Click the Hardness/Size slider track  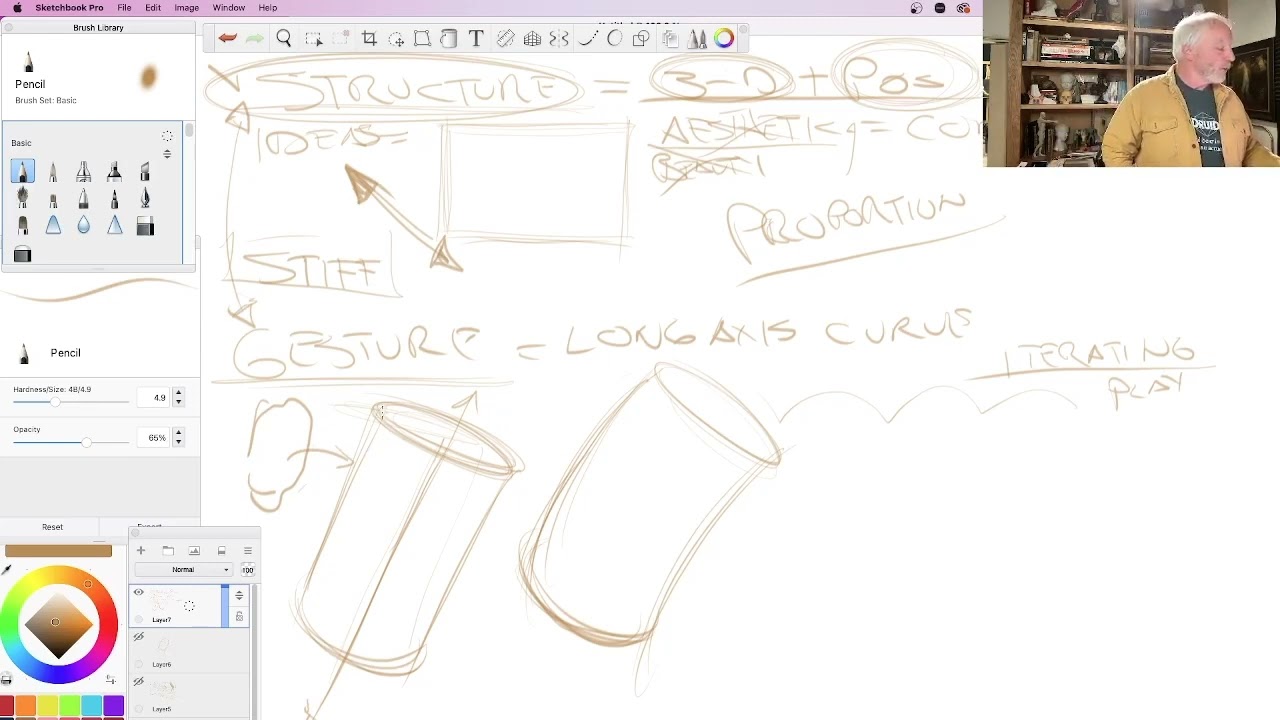point(71,402)
